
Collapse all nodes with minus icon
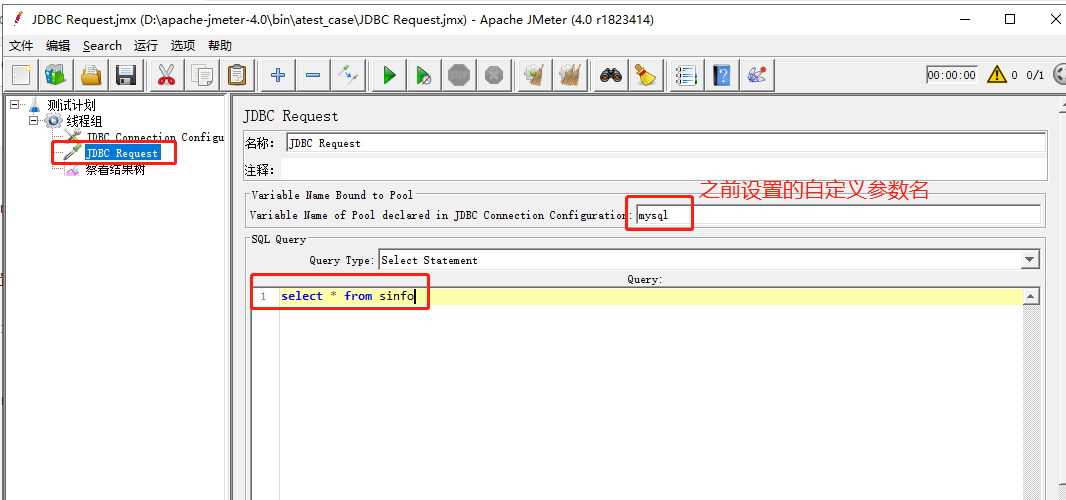(x=313, y=75)
